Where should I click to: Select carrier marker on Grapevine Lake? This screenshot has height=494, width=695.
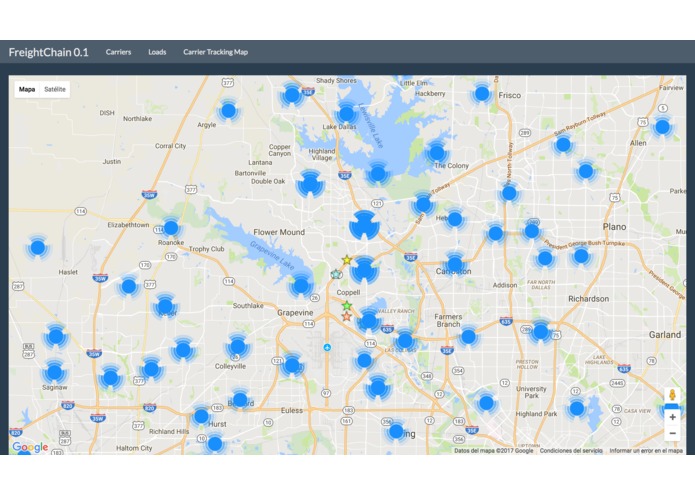coord(301,285)
